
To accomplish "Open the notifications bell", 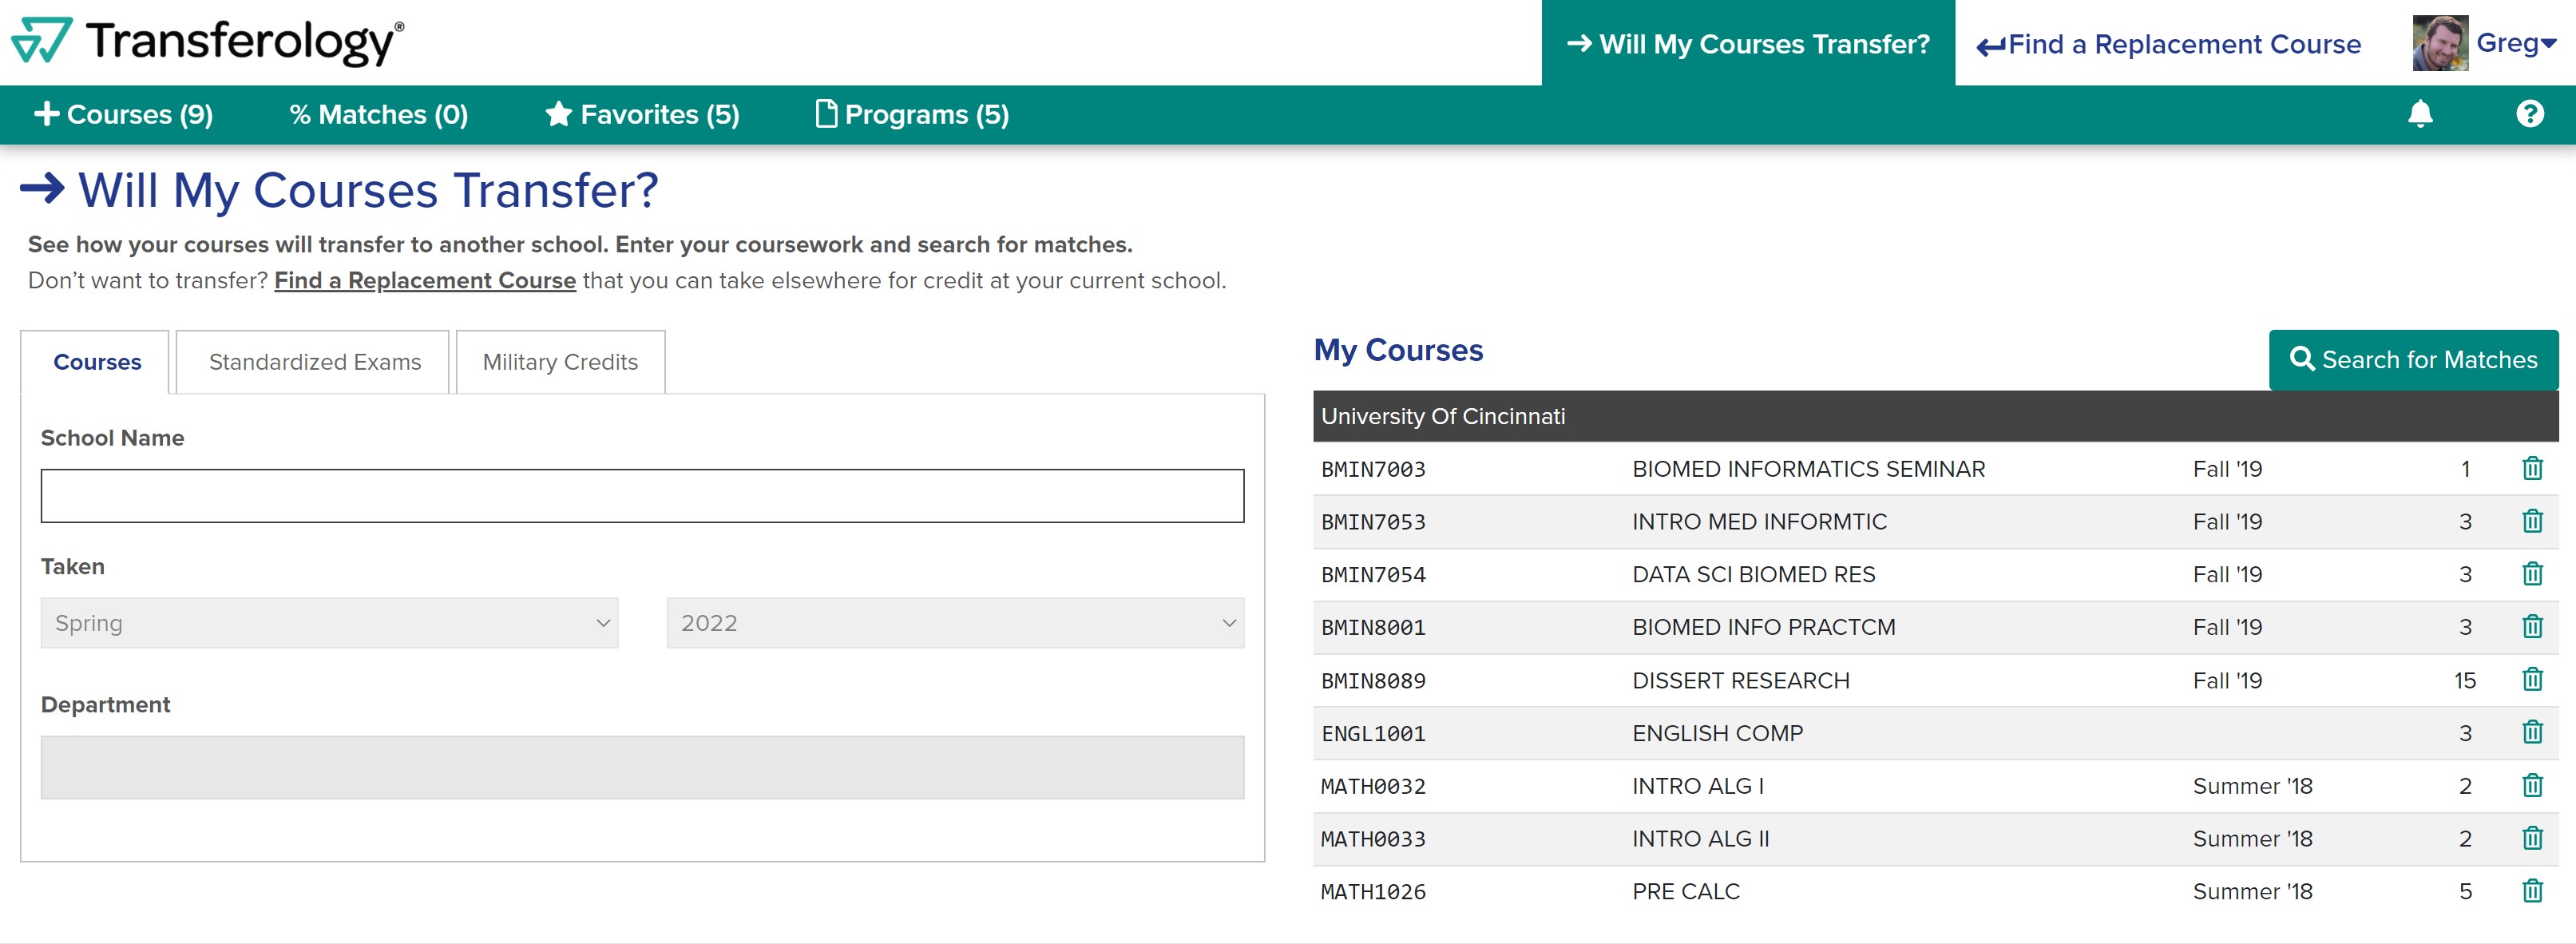I will tap(2419, 114).
